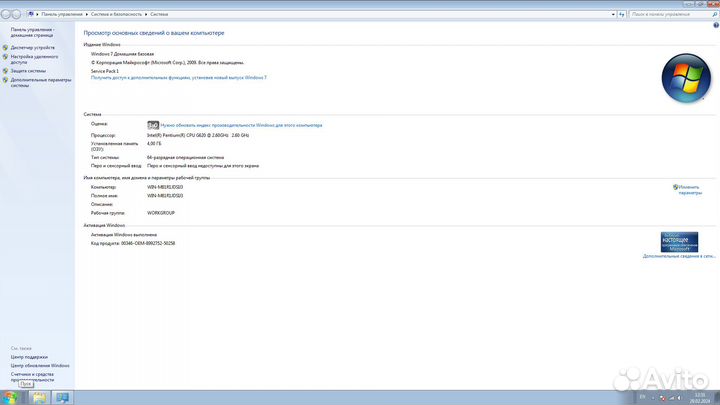Click the processor value 'Intel(R) Pentium(R) CPU G620'

pos(198,135)
